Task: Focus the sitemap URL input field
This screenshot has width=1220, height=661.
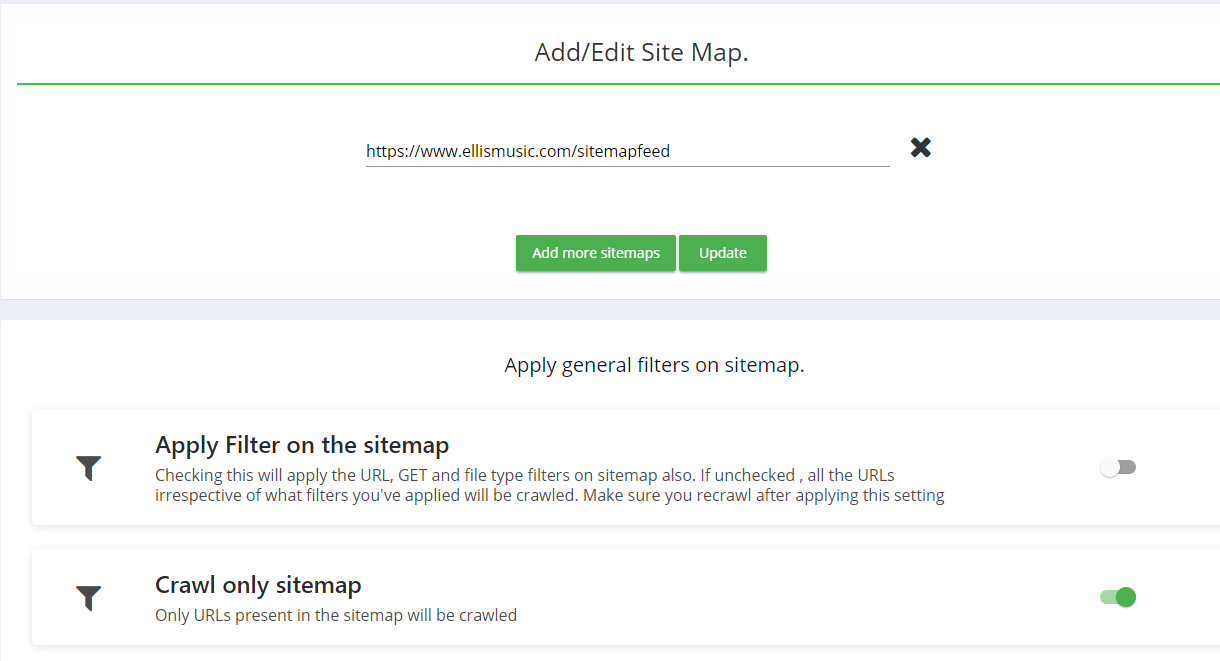Action: 627,152
